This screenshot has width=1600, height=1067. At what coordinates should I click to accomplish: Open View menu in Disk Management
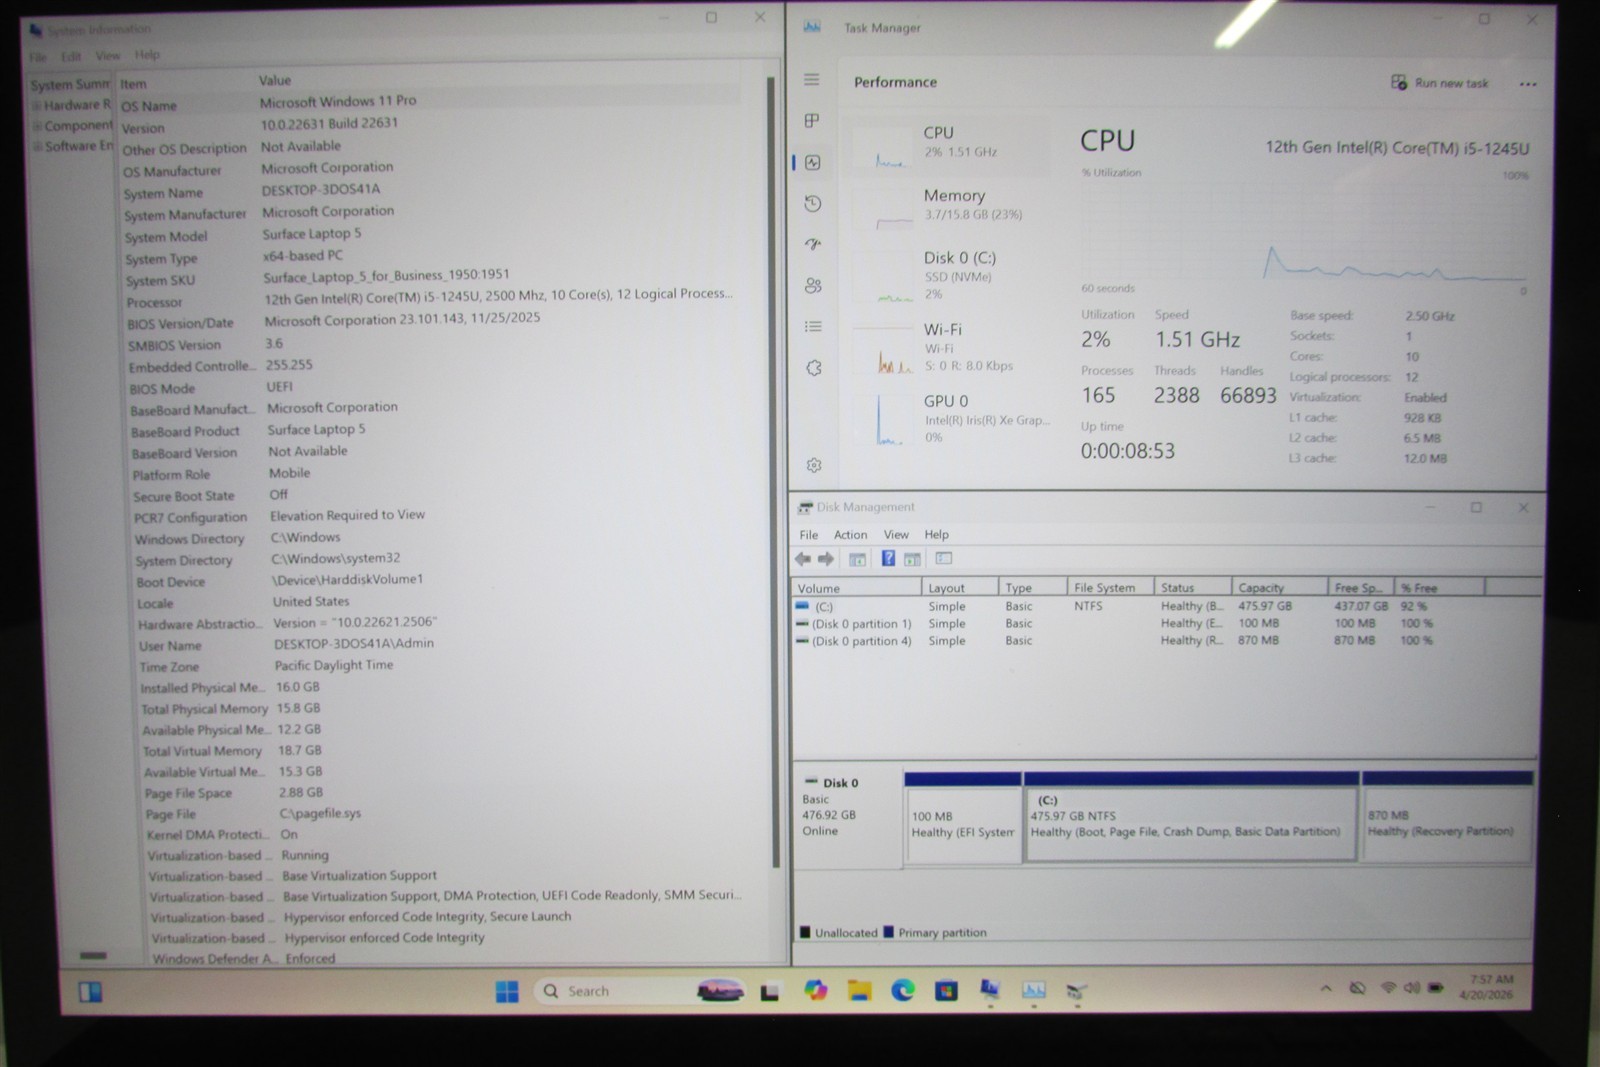click(896, 535)
